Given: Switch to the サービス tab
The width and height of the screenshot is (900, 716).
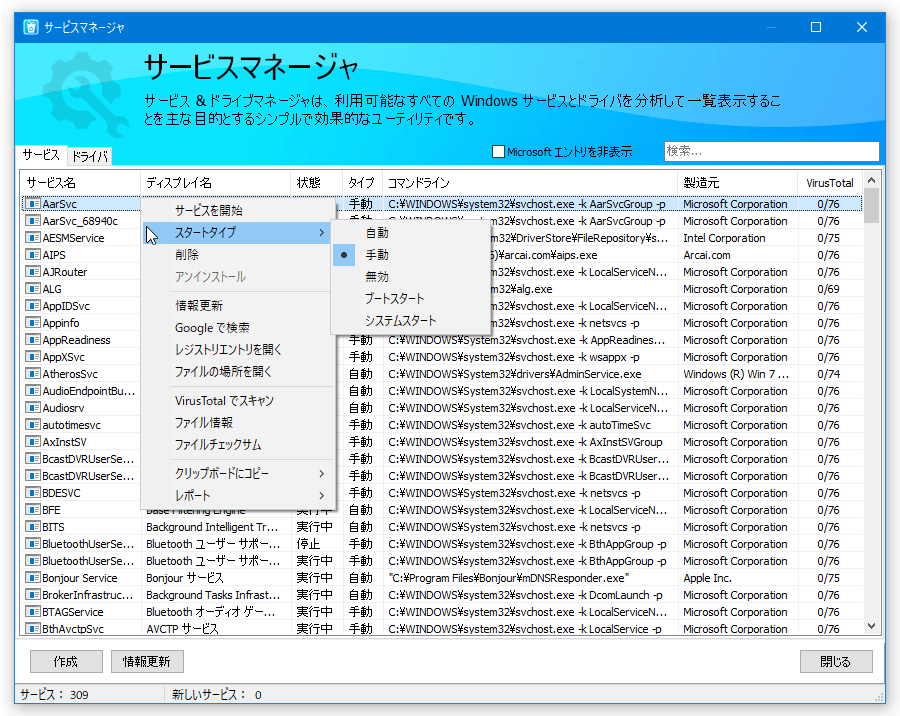Looking at the screenshot, I should click(x=41, y=155).
